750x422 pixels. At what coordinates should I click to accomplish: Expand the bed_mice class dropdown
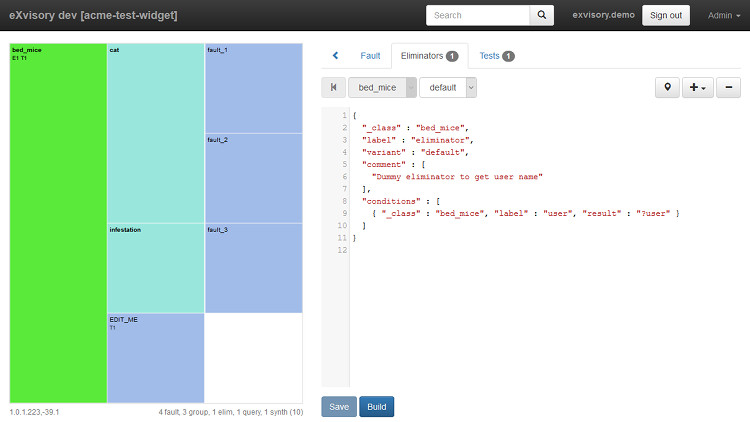[411, 88]
